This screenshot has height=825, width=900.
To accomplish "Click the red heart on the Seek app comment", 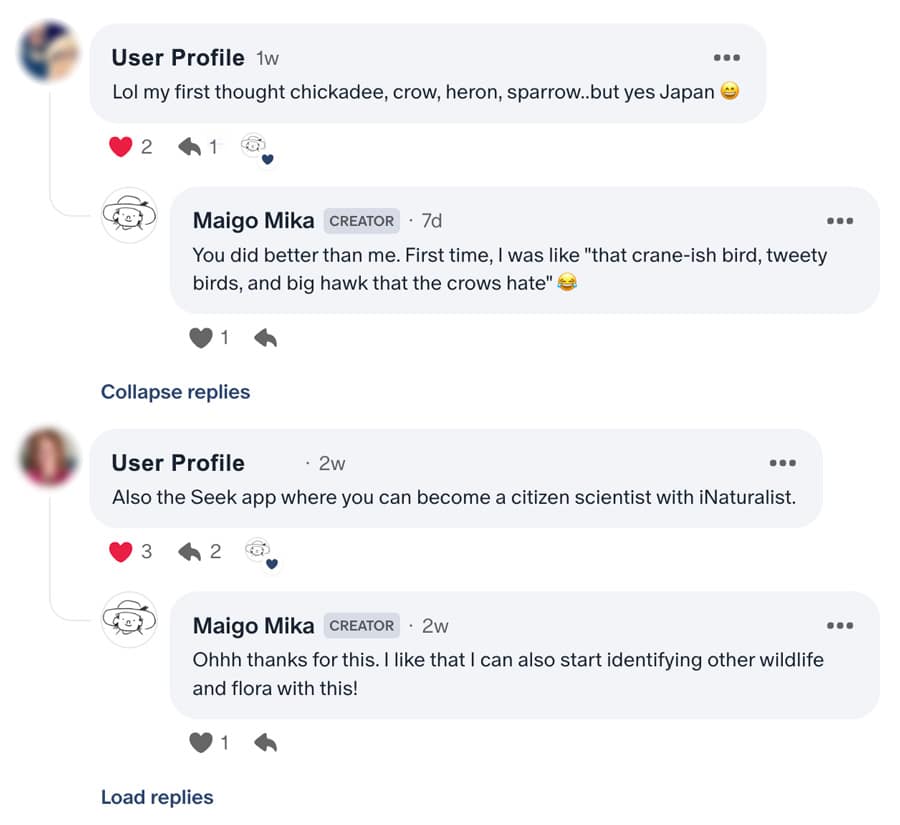I will click(119, 551).
